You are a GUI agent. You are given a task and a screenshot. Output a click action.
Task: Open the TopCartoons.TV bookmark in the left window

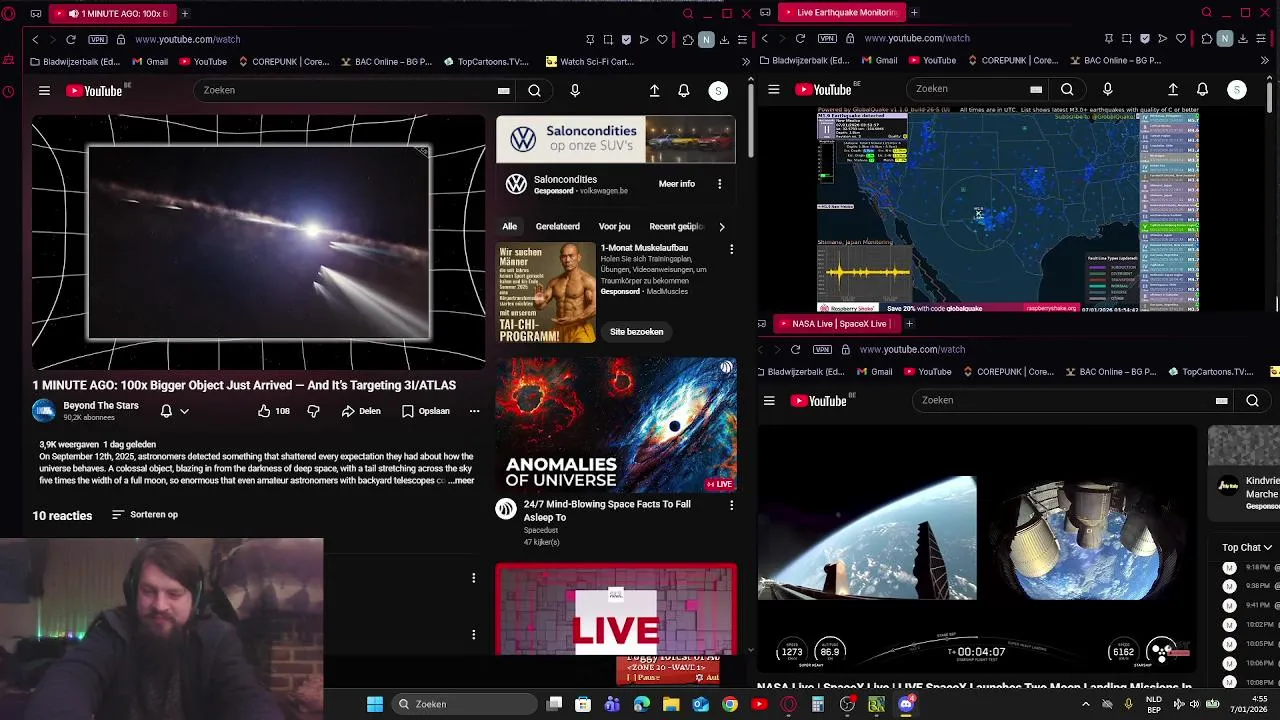pos(485,62)
